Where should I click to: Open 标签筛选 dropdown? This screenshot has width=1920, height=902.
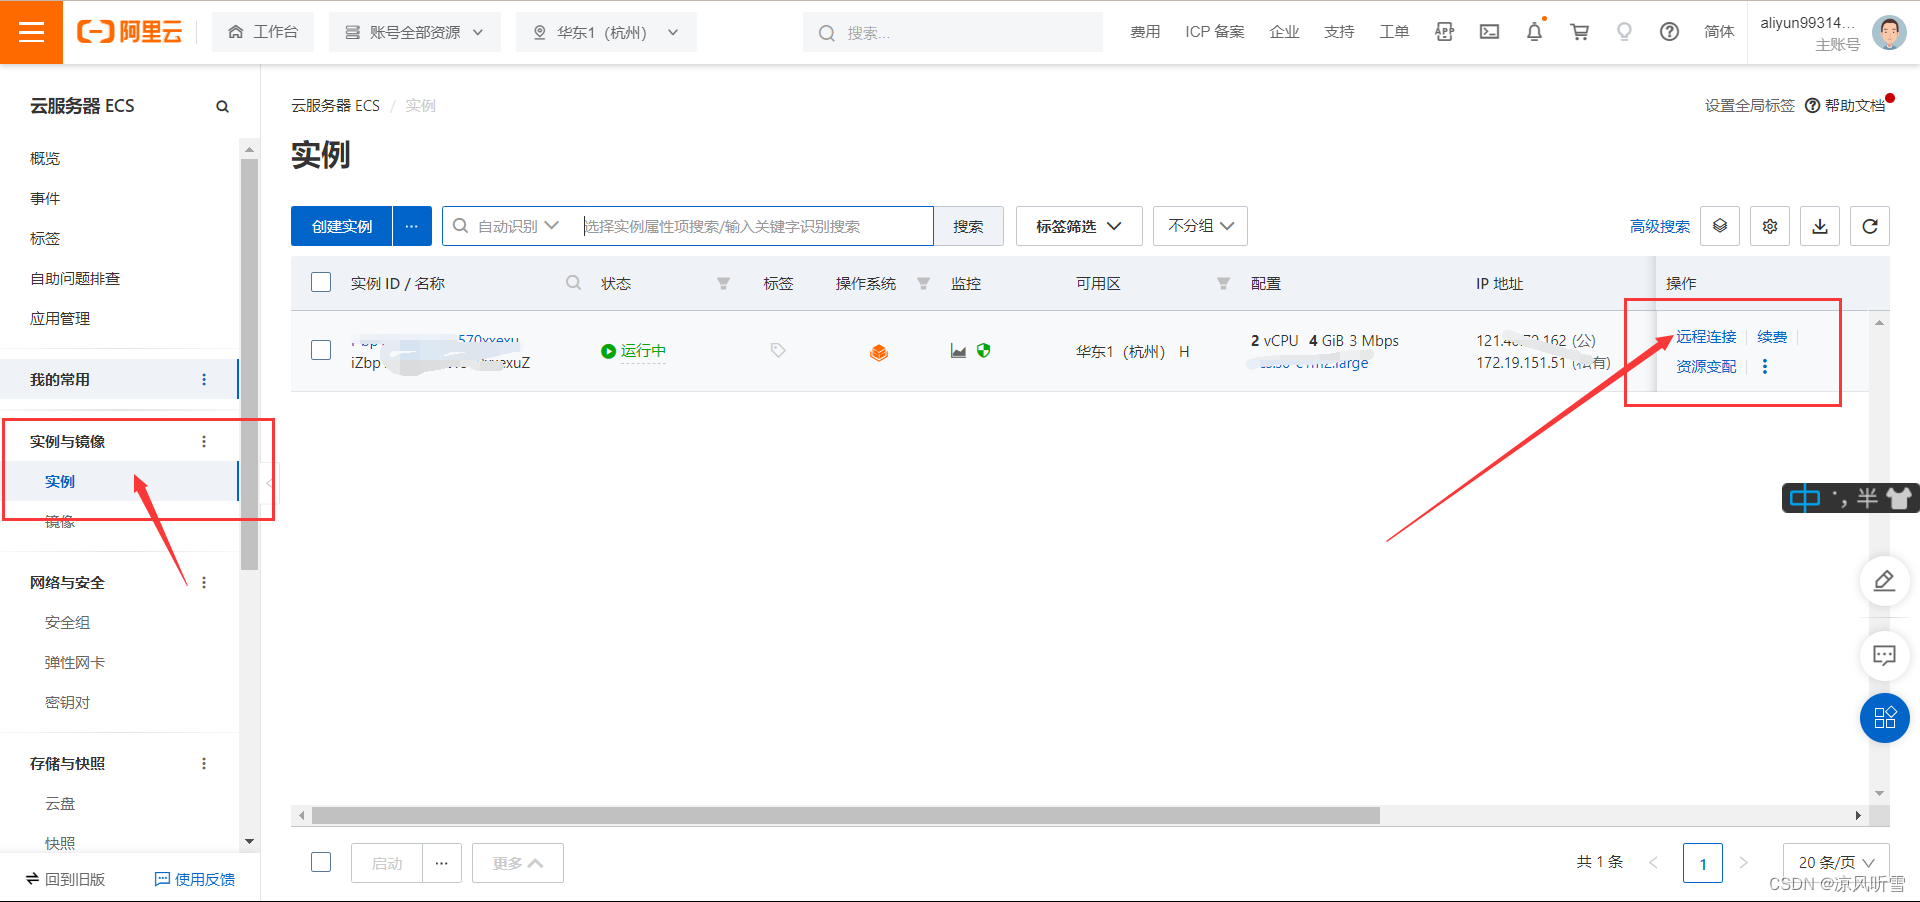(1079, 226)
